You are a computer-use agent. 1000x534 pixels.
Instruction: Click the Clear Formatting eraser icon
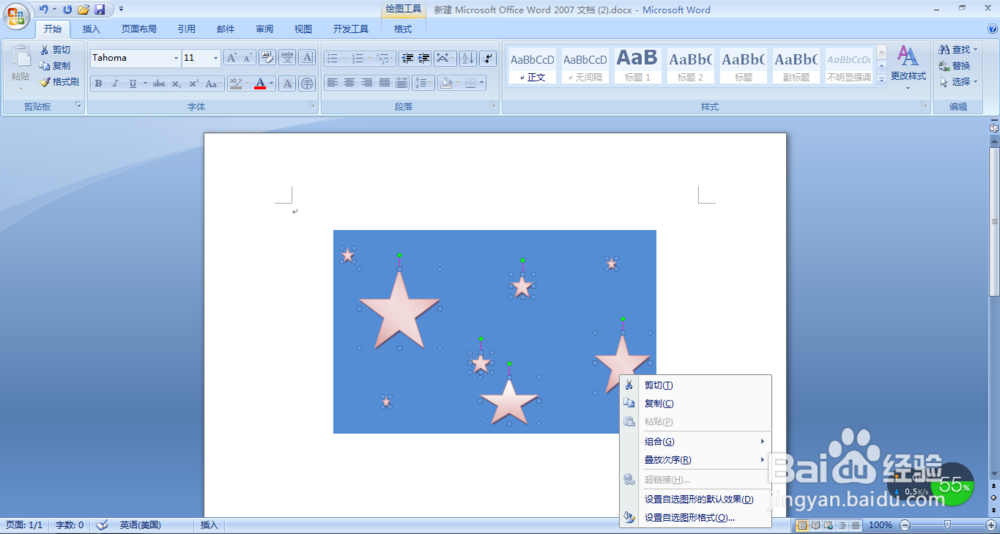[267, 57]
